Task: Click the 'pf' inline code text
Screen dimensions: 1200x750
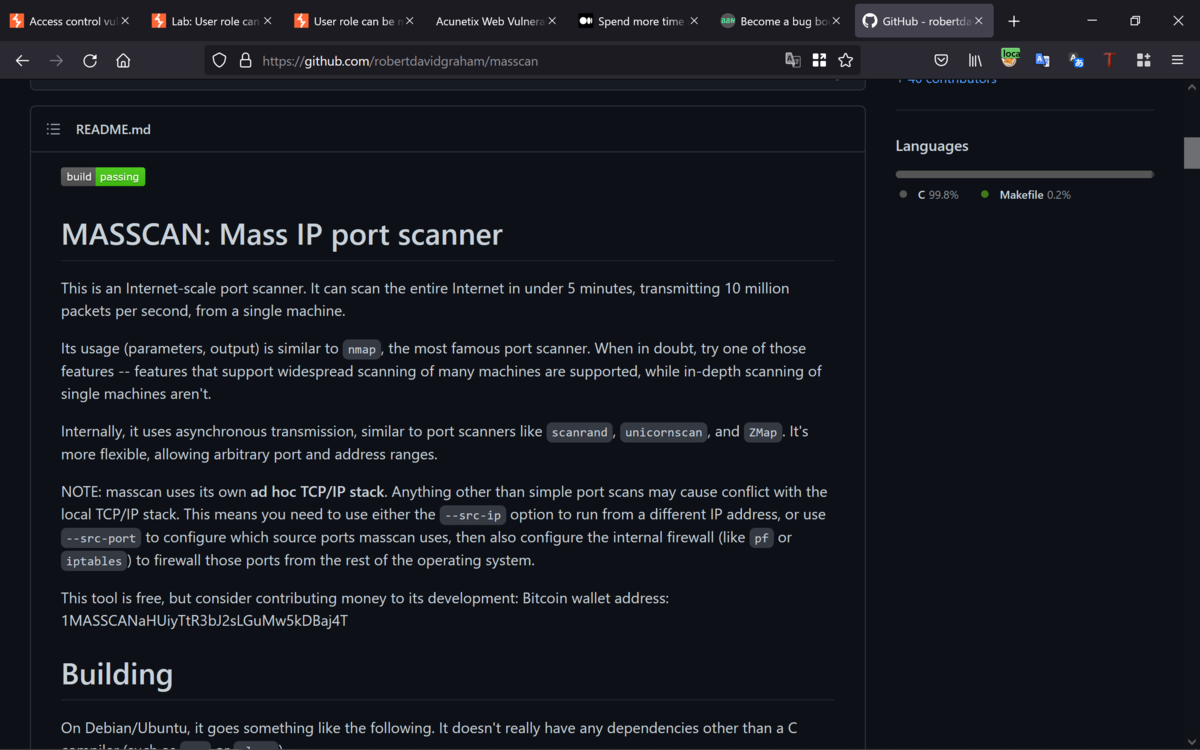Action: click(762, 538)
